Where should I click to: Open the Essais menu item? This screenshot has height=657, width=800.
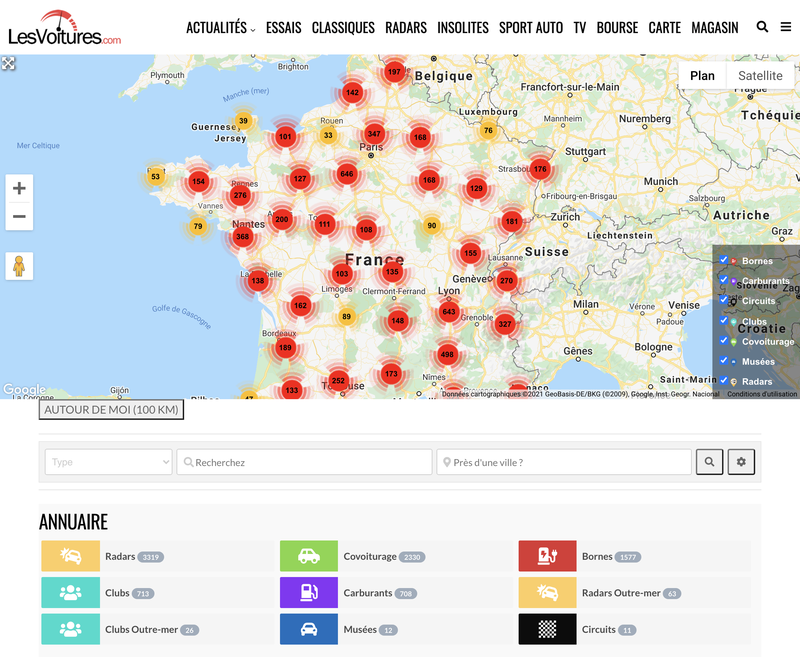[283, 28]
